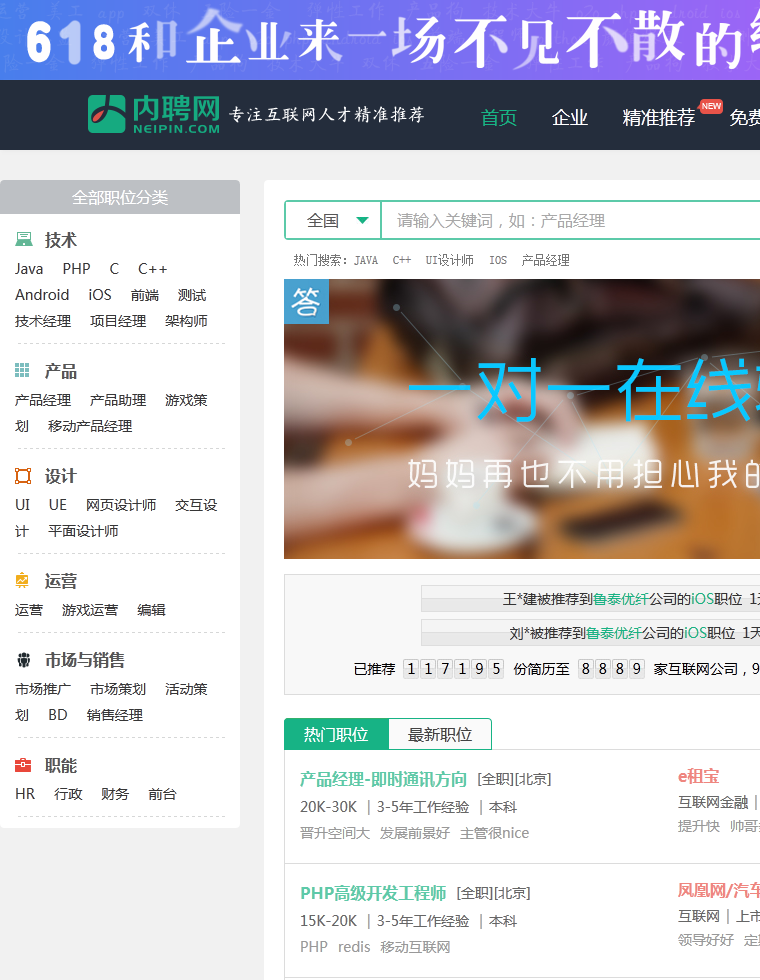Viewport: 760px width, 980px height.
Task: Open the 企业 nav item
Action: point(569,118)
